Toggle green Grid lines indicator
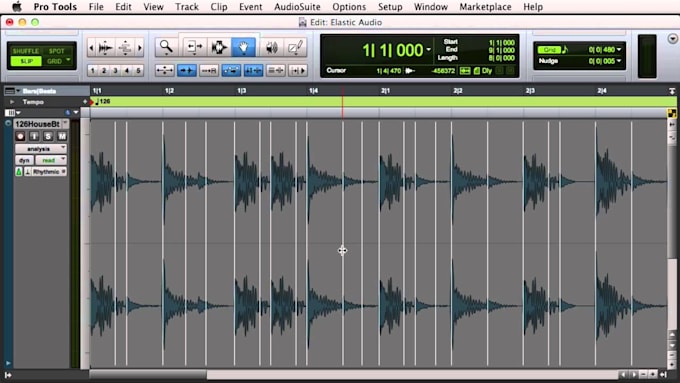Screen dimensions: 680x383 pyautogui.click(x=549, y=50)
